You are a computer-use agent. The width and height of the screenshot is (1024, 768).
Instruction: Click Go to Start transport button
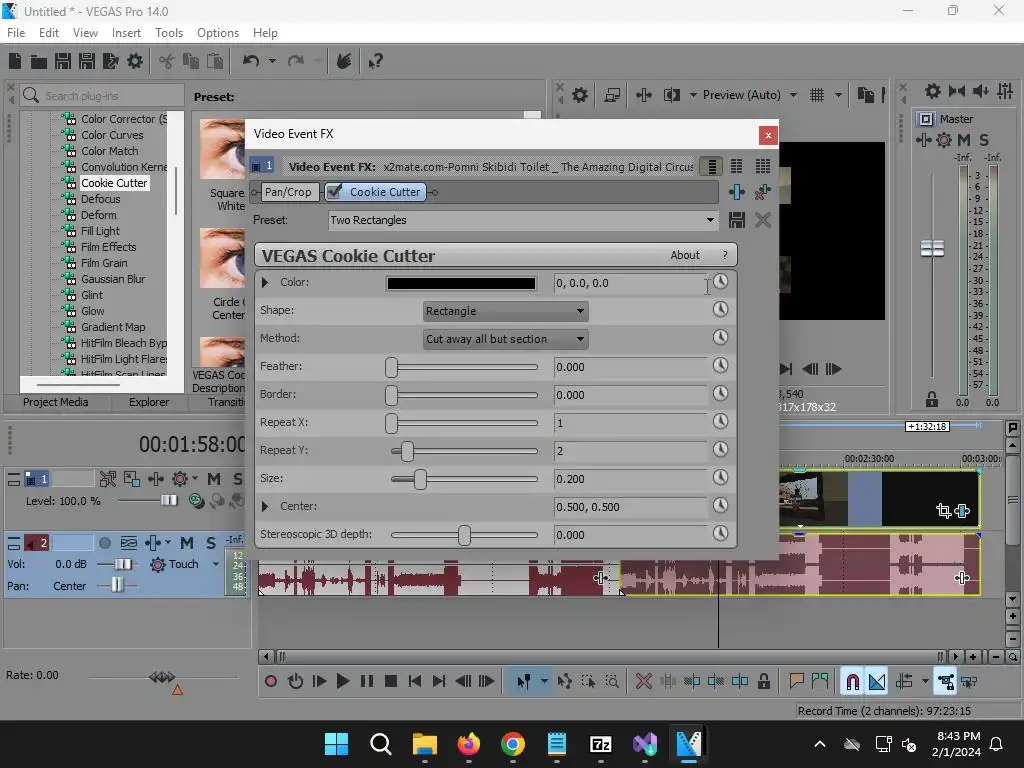pos(415,682)
